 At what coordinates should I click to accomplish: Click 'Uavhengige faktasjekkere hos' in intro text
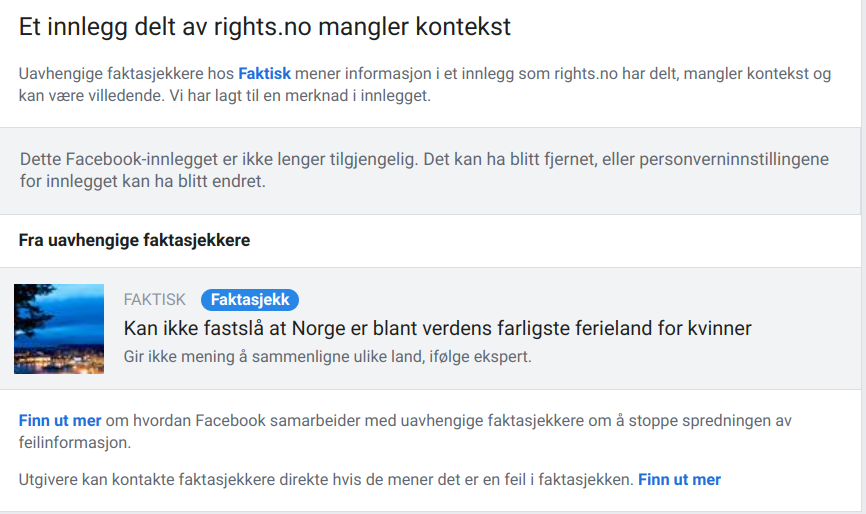pyautogui.click(x=125, y=74)
